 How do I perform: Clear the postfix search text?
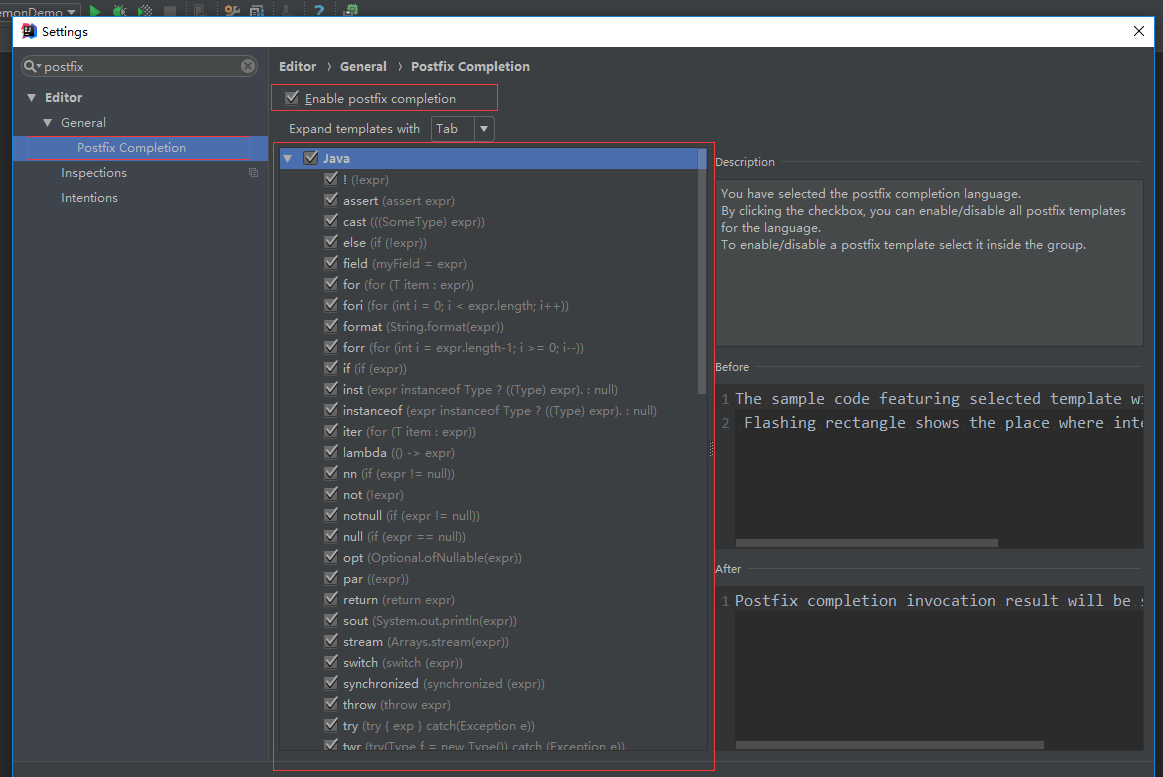click(x=248, y=66)
